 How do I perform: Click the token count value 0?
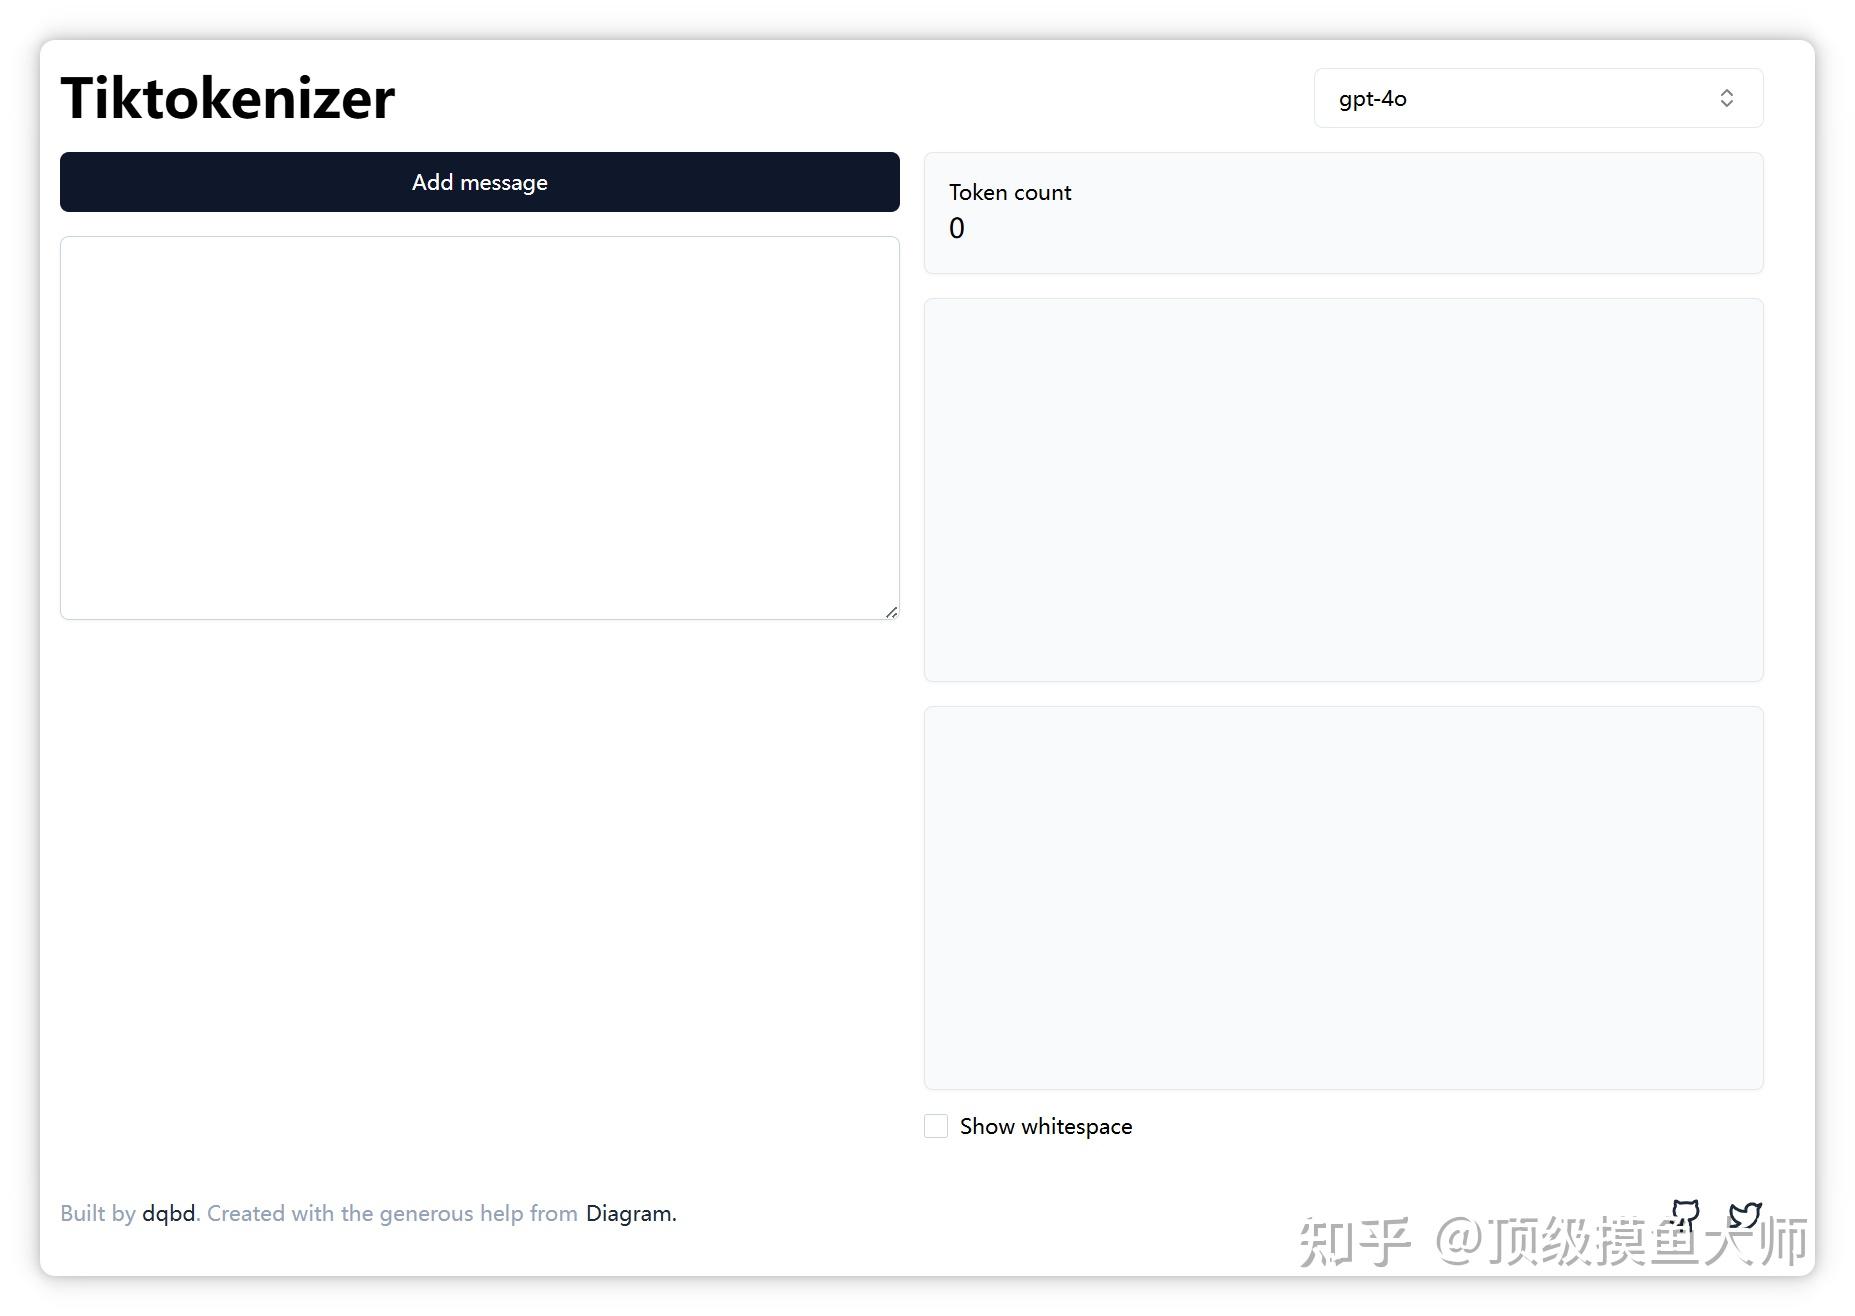(x=957, y=228)
